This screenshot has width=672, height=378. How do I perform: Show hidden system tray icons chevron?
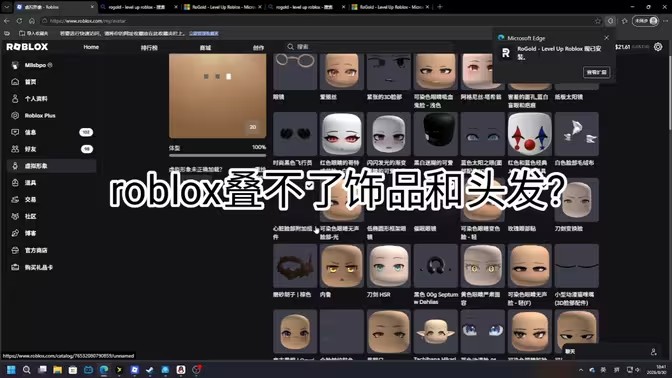(x=581, y=369)
